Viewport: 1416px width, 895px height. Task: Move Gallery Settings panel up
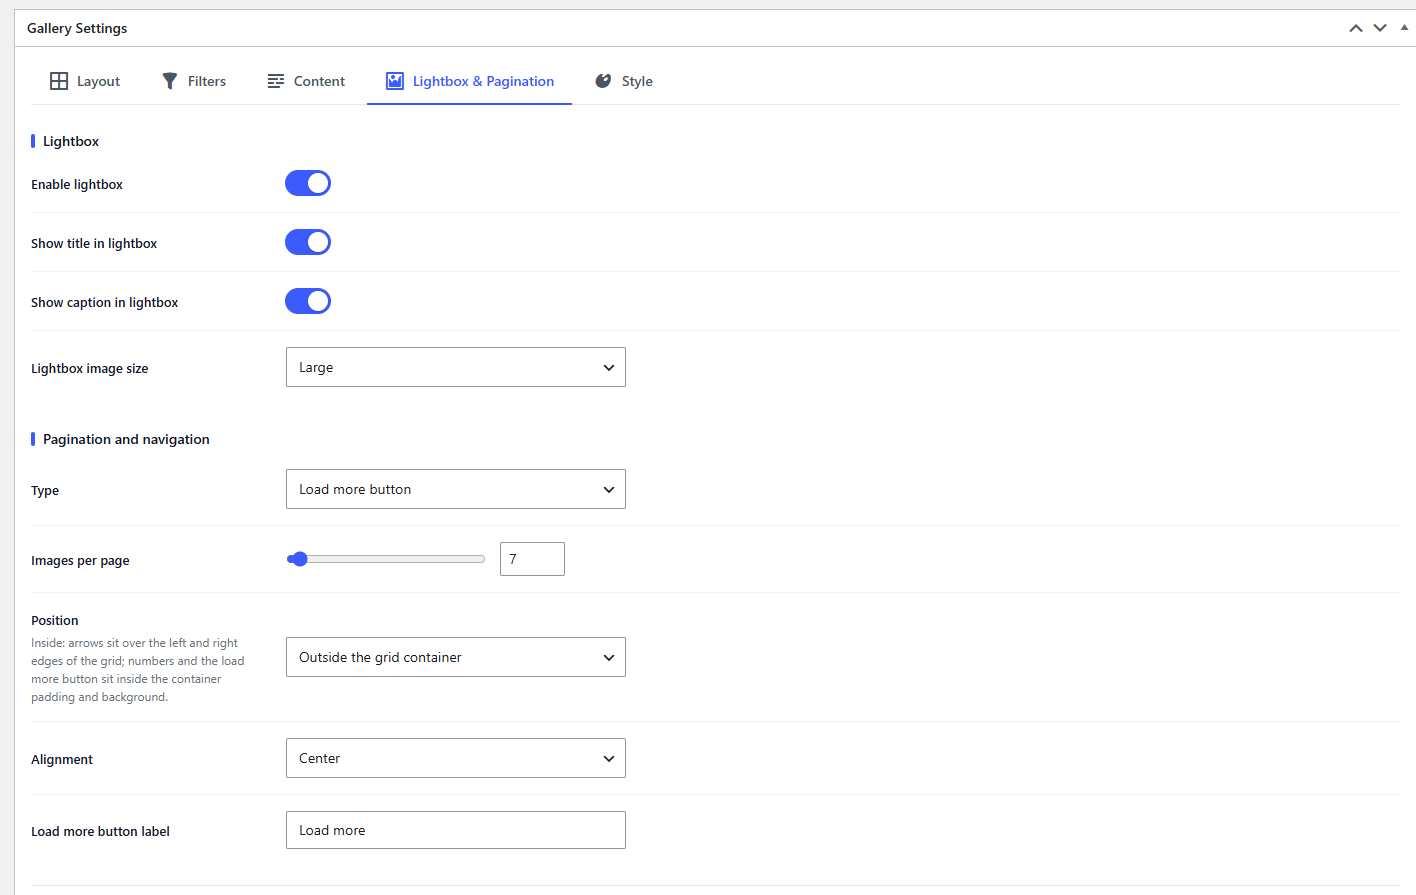coord(1356,28)
